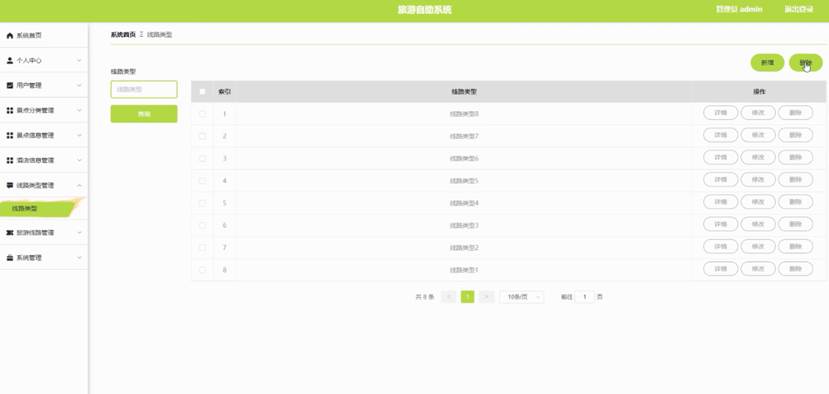
Task: Click the green 查询 search button
Action: pos(144,114)
